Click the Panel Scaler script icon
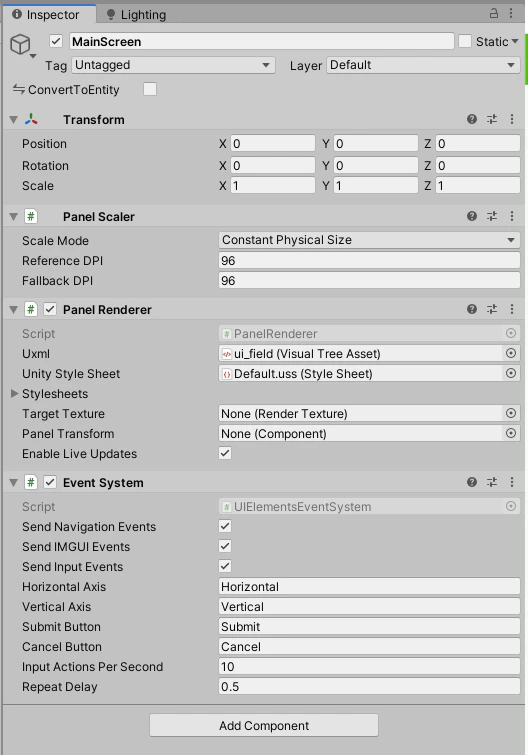 point(31,216)
